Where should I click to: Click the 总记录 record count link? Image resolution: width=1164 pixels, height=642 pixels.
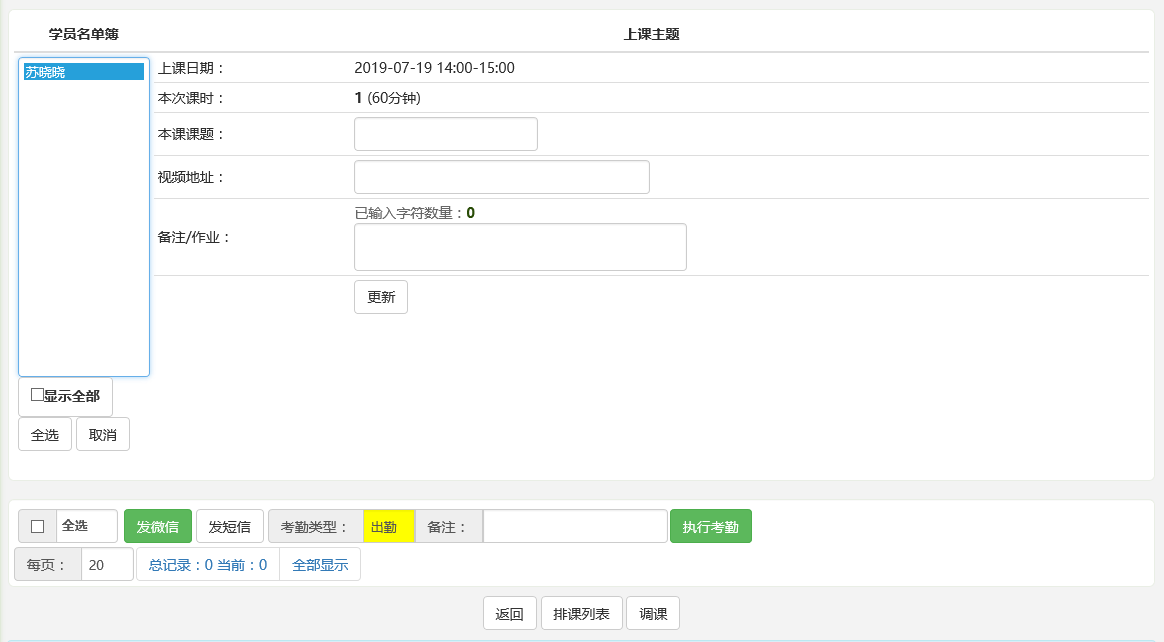tap(207, 564)
